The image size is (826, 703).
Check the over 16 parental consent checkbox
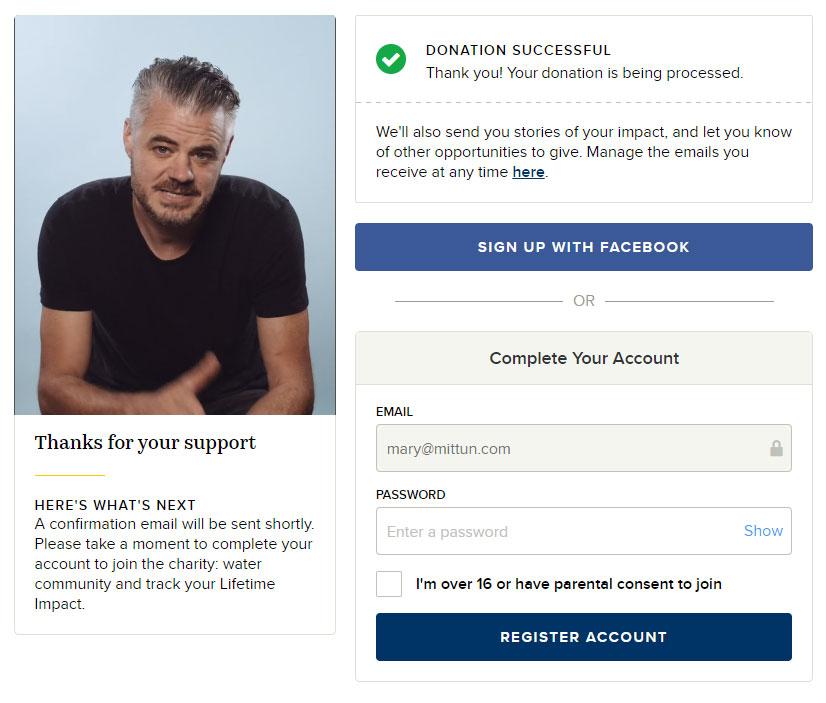pos(389,584)
